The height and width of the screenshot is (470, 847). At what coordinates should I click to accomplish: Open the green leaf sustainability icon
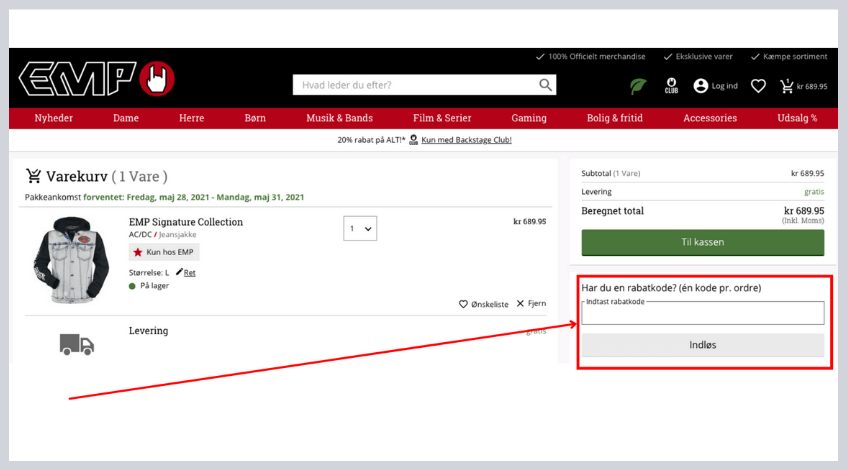tap(637, 86)
